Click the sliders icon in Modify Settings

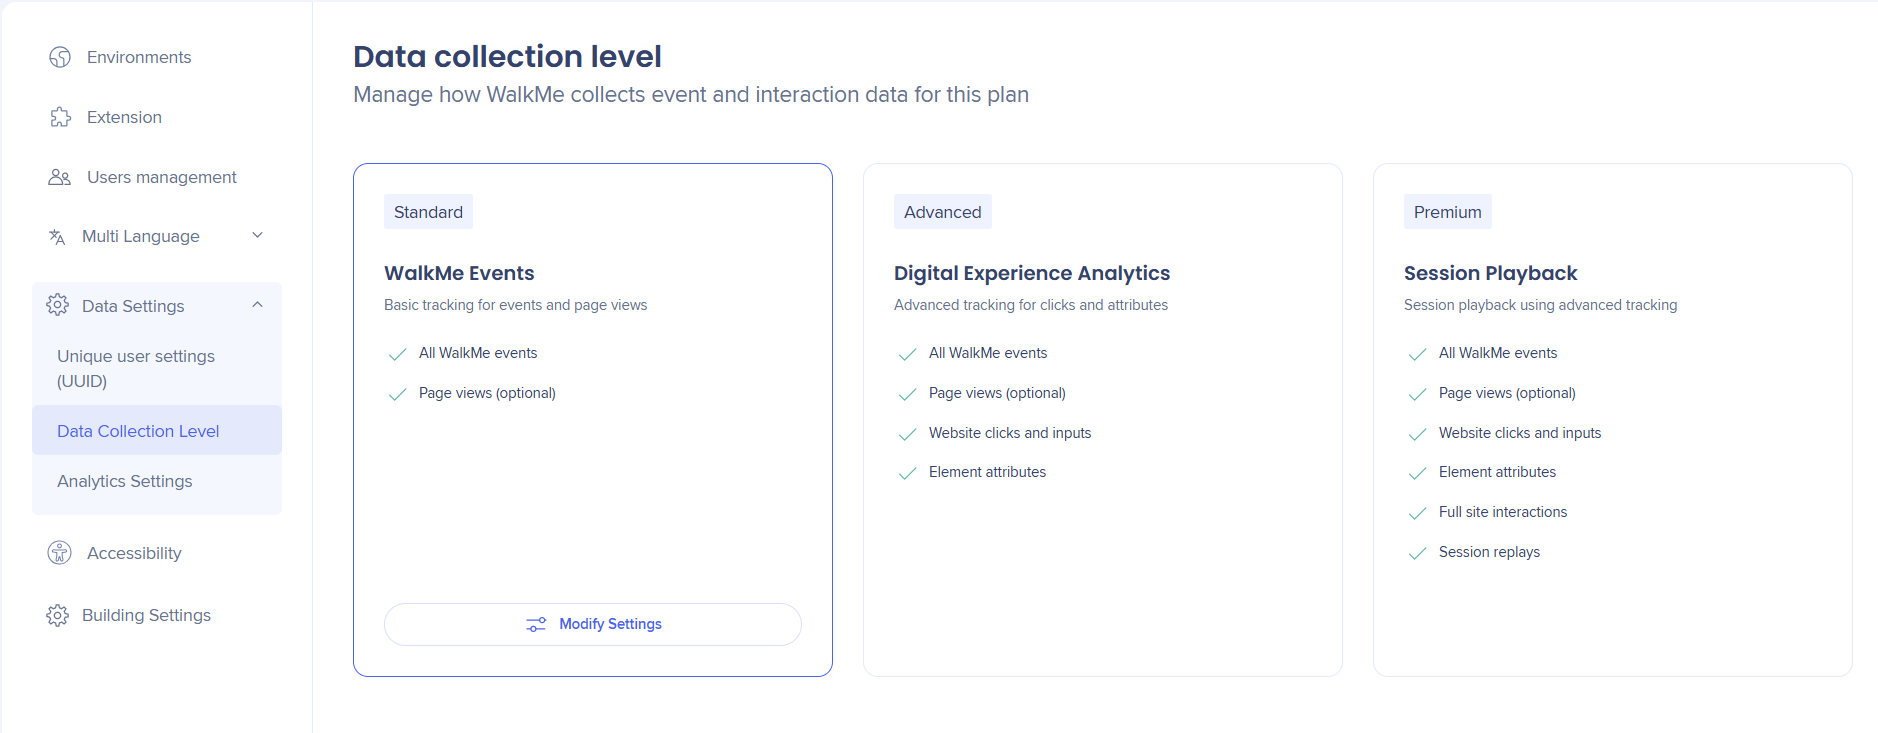[x=536, y=624]
